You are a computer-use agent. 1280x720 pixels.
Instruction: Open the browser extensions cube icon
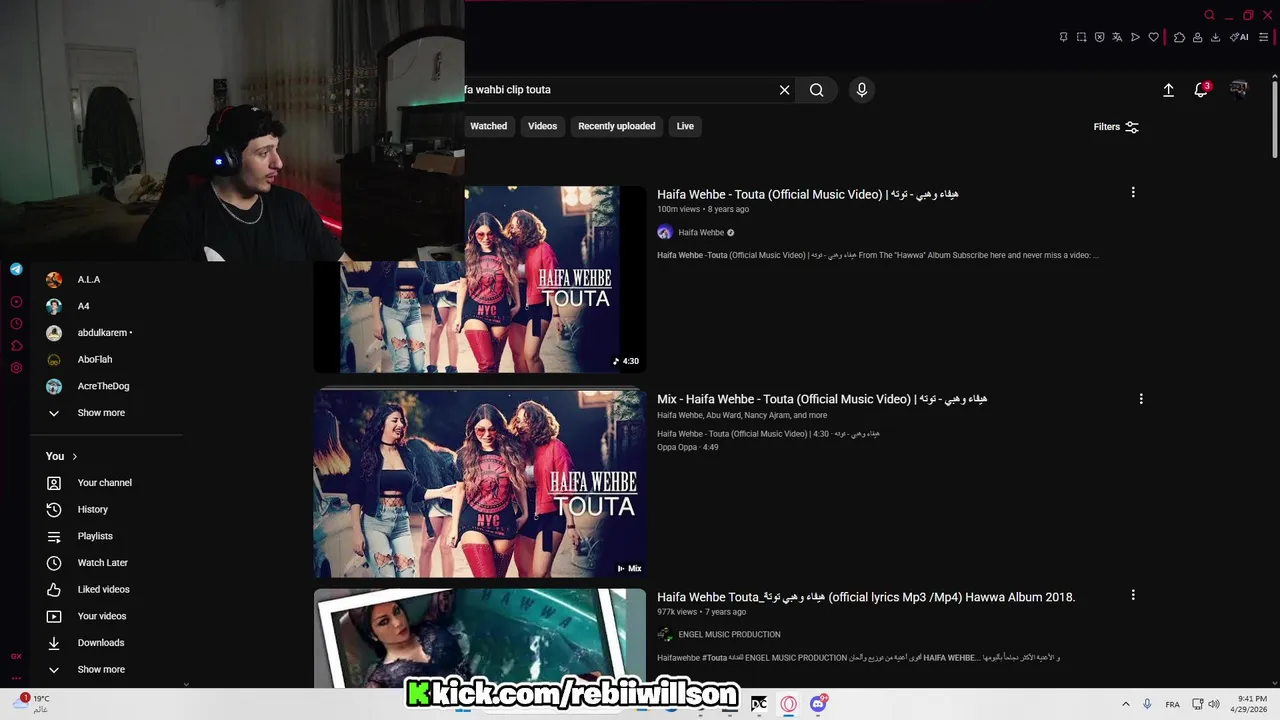pos(1179,37)
